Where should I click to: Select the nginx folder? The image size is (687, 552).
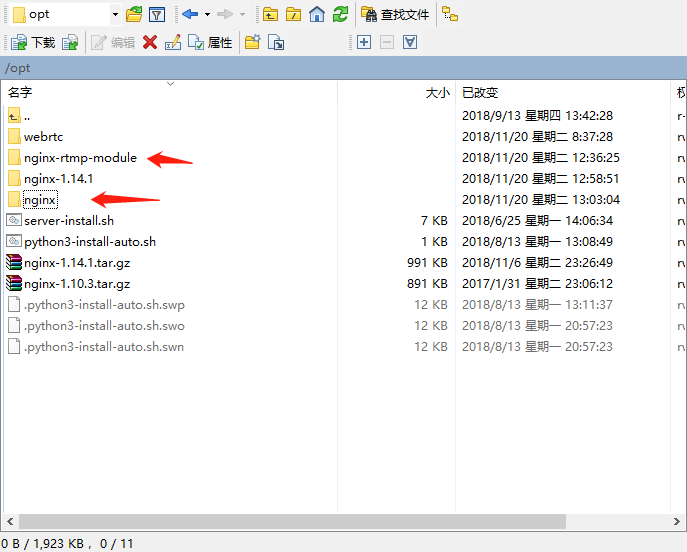click(32, 200)
